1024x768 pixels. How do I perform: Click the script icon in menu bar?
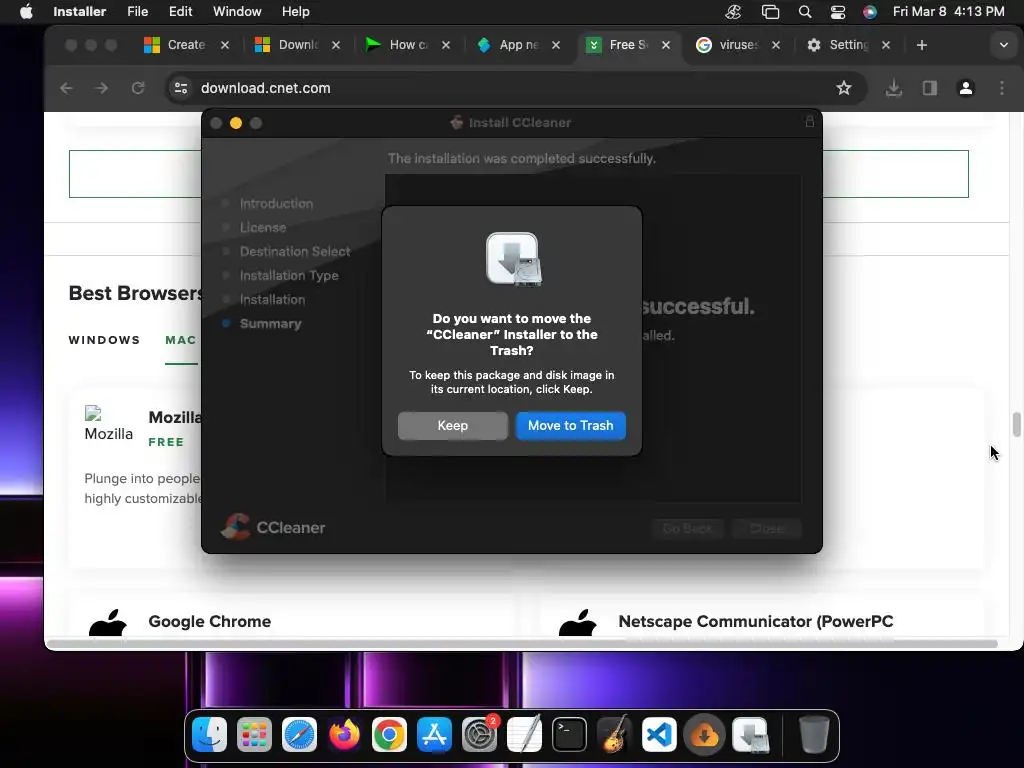pyautogui.click(x=733, y=12)
